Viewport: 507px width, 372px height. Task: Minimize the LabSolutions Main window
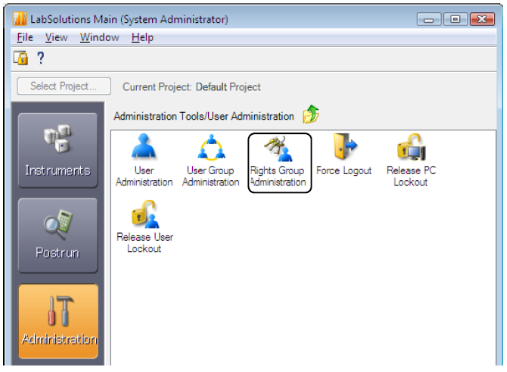click(429, 19)
